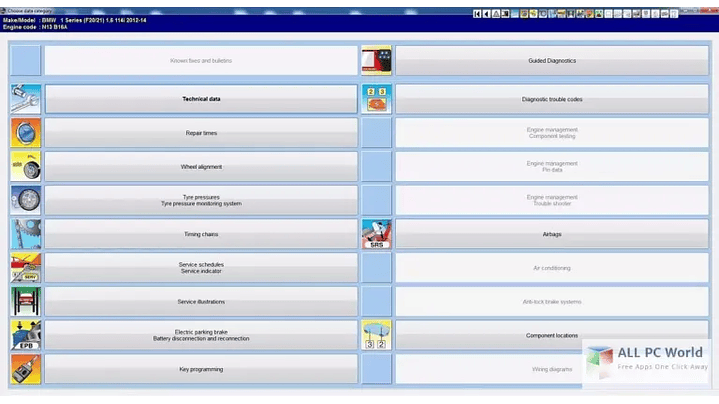
Task: Click the Diagnostic trouble codes icon
Action: (x=376, y=99)
